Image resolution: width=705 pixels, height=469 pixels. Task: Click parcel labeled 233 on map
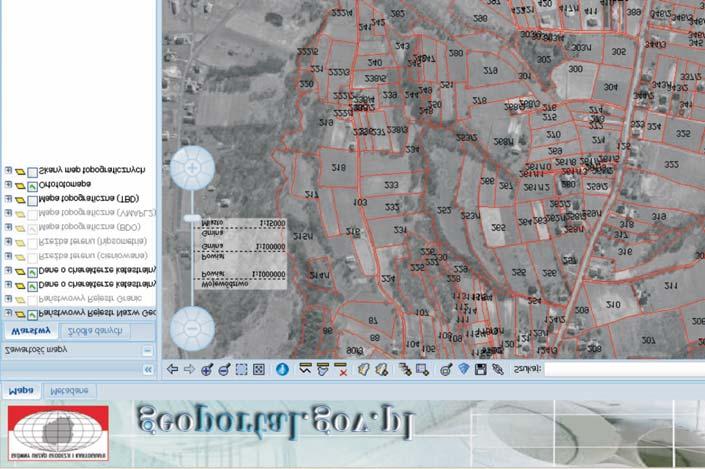pyautogui.click(x=391, y=185)
